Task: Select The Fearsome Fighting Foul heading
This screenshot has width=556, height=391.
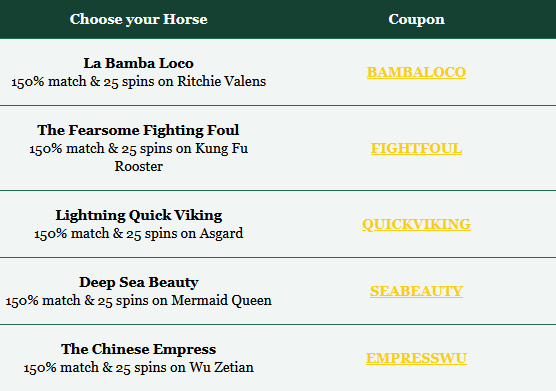Action: click(x=138, y=130)
